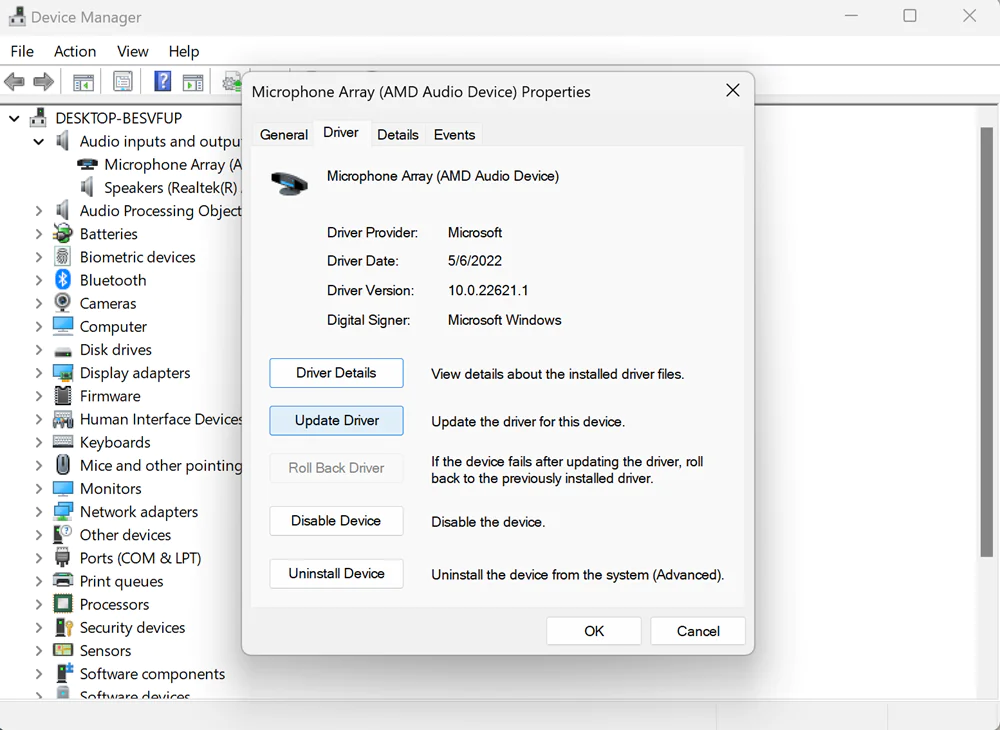
Task: Dismiss the dialog with Cancel
Action: point(698,631)
